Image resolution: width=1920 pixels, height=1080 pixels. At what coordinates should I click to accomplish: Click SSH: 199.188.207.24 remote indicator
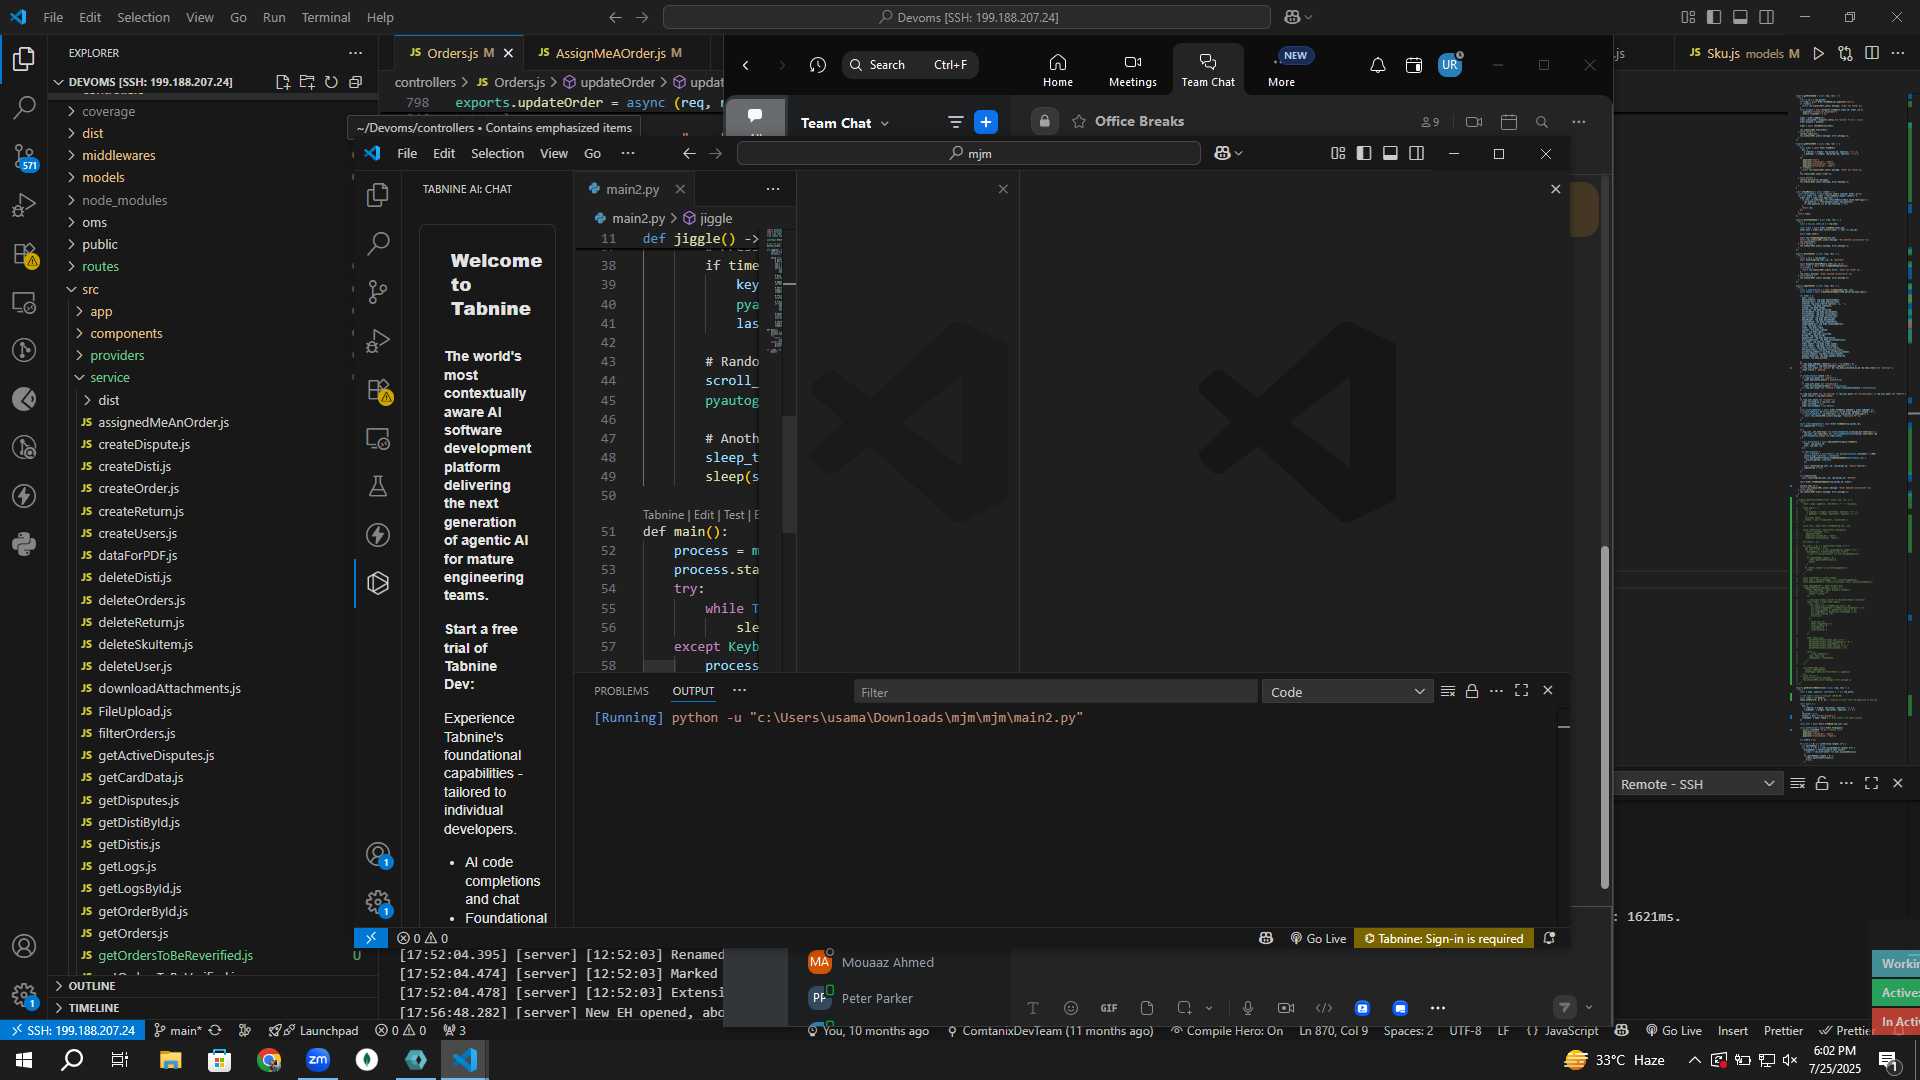[x=72, y=1031]
